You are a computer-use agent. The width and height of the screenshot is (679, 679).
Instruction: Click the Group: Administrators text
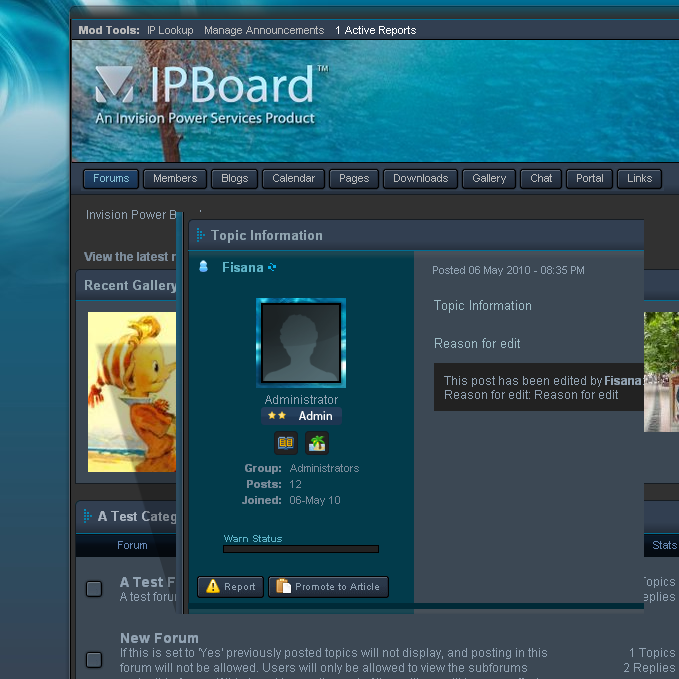pyautogui.click(x=301, y=468)
